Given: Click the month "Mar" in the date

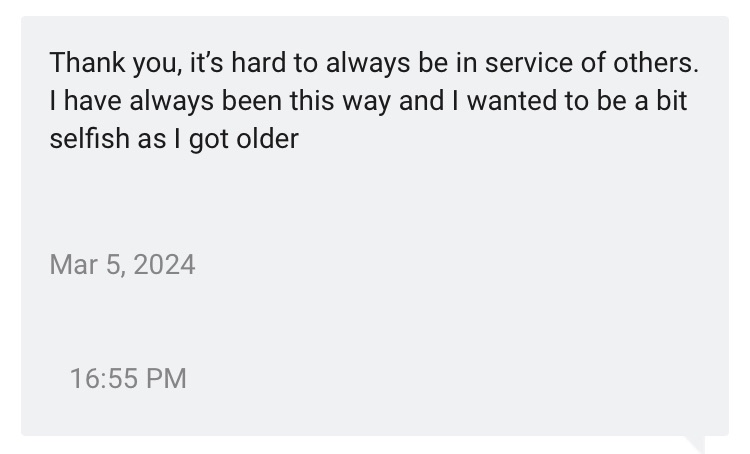Looking at the screenshot, I should pyautogui.click(x=69, y=265).
